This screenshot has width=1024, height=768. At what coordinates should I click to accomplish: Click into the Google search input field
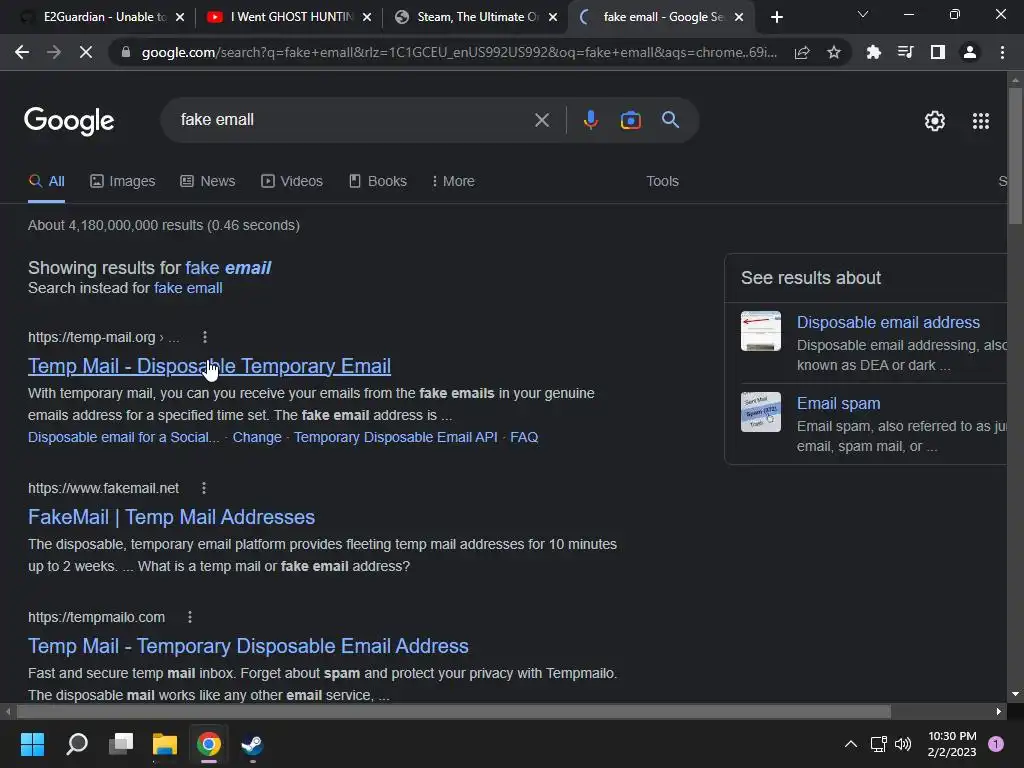click(x=353, y=120)
